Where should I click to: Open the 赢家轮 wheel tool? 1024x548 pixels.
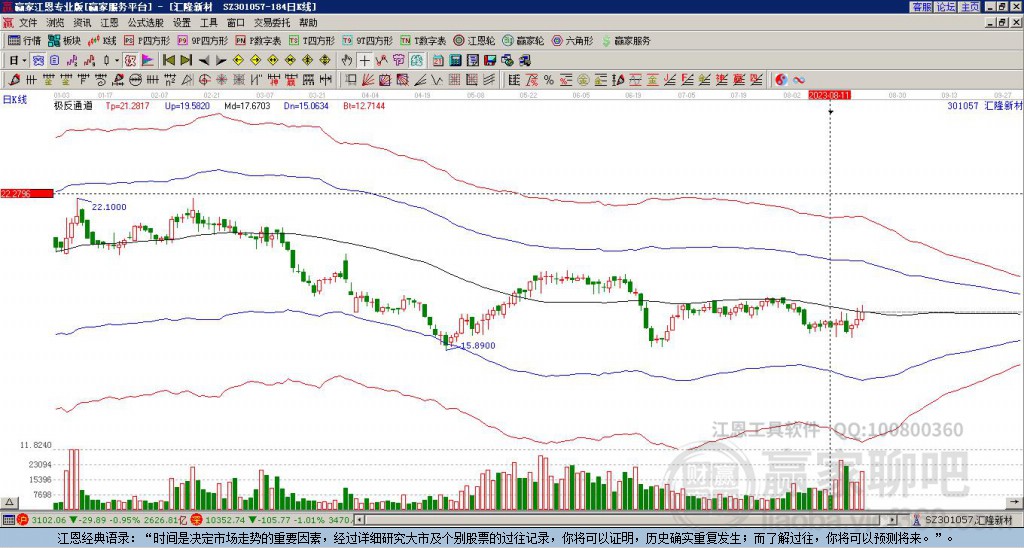pyautogui.click(x=523, y=40)
